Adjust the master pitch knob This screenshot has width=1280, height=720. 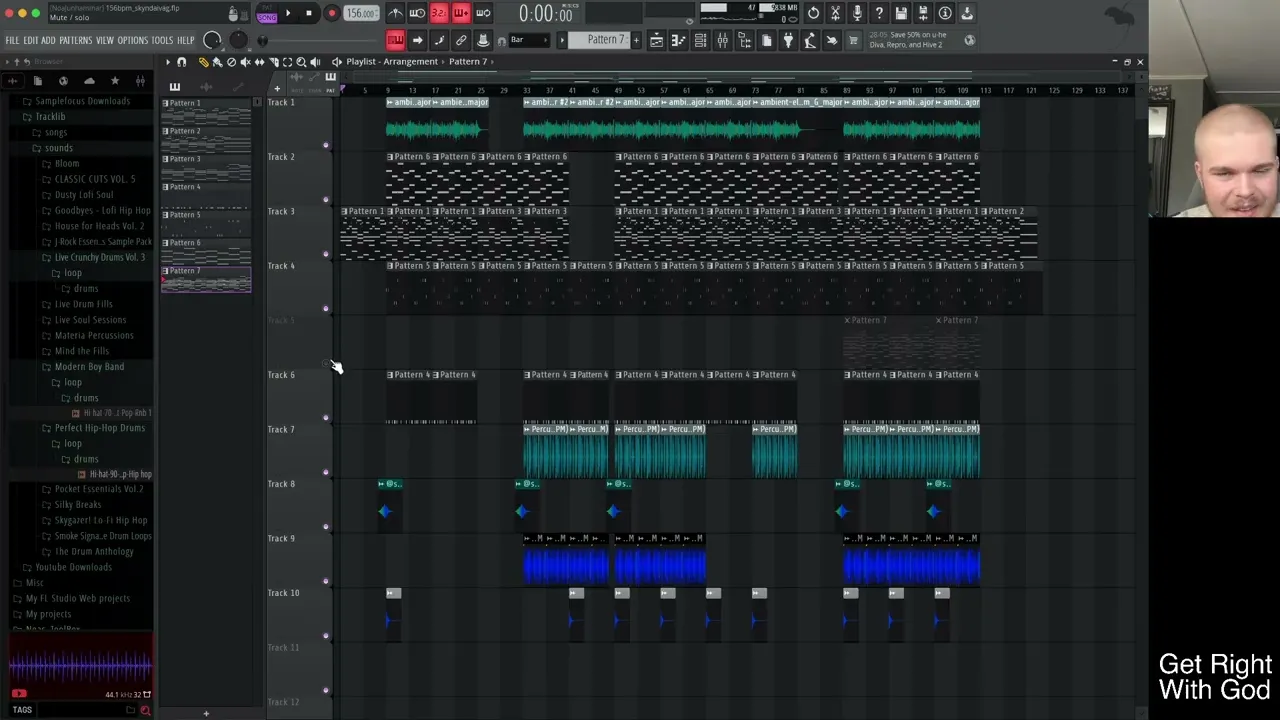[x=238, y=40]
